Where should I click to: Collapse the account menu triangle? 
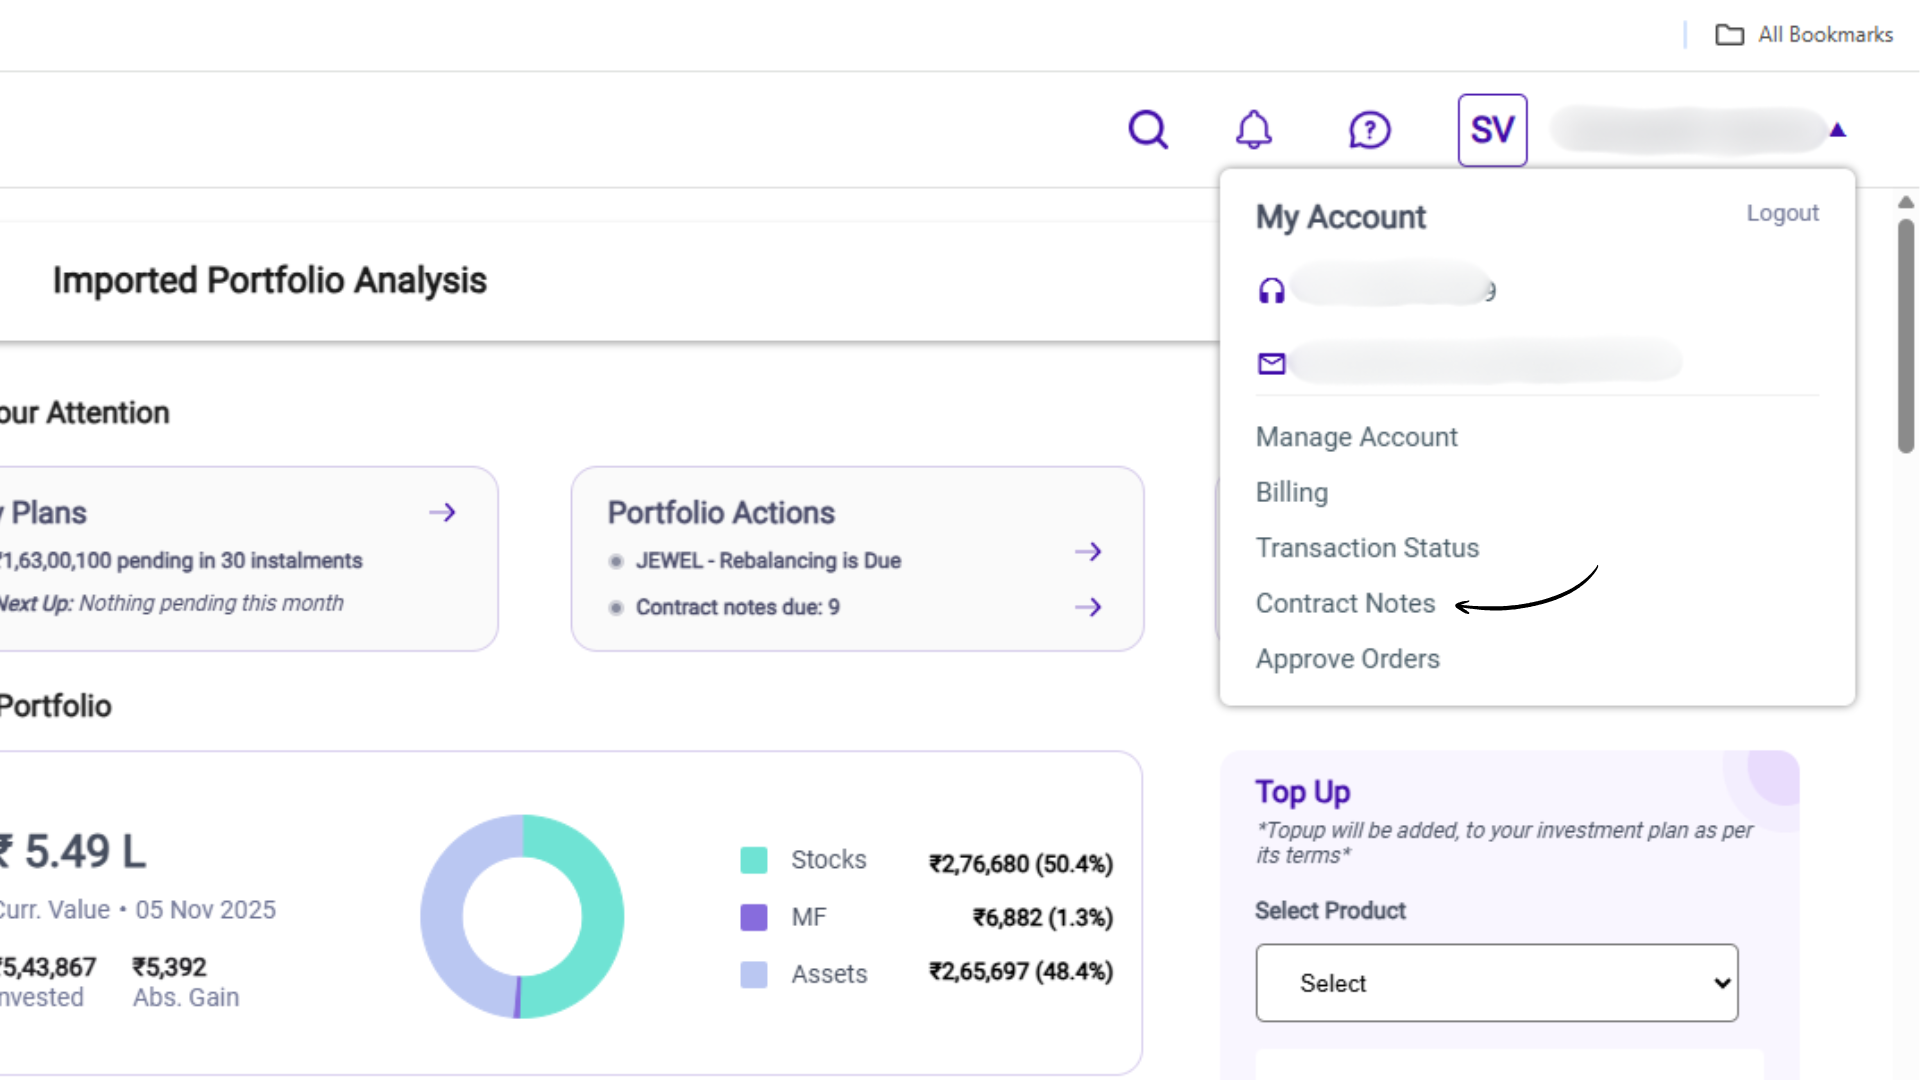pyautogui.click(x=1837, y=130)
